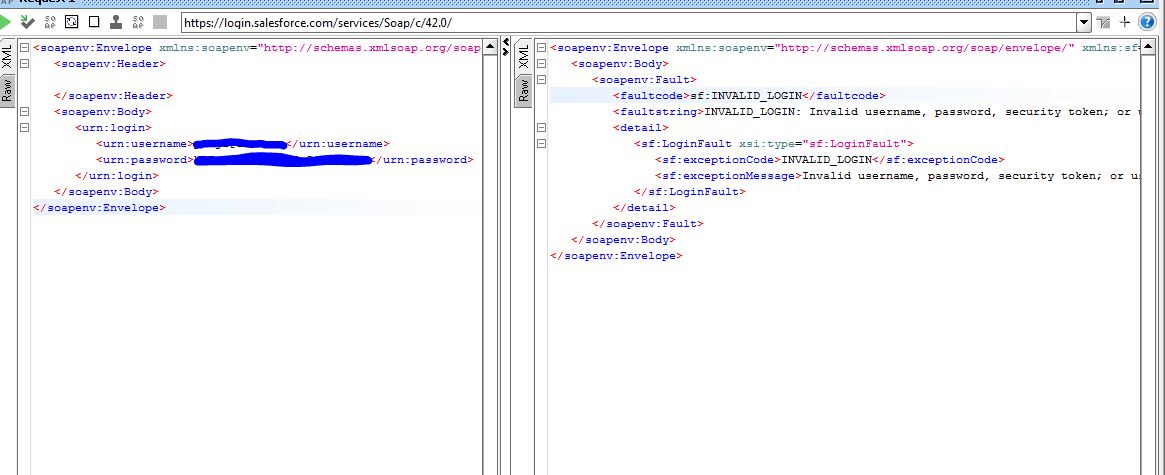The image size is (1165, 475).
Task: Click the closing soapenv:Envelope tag in response
Action: click(x=616, y=256)
